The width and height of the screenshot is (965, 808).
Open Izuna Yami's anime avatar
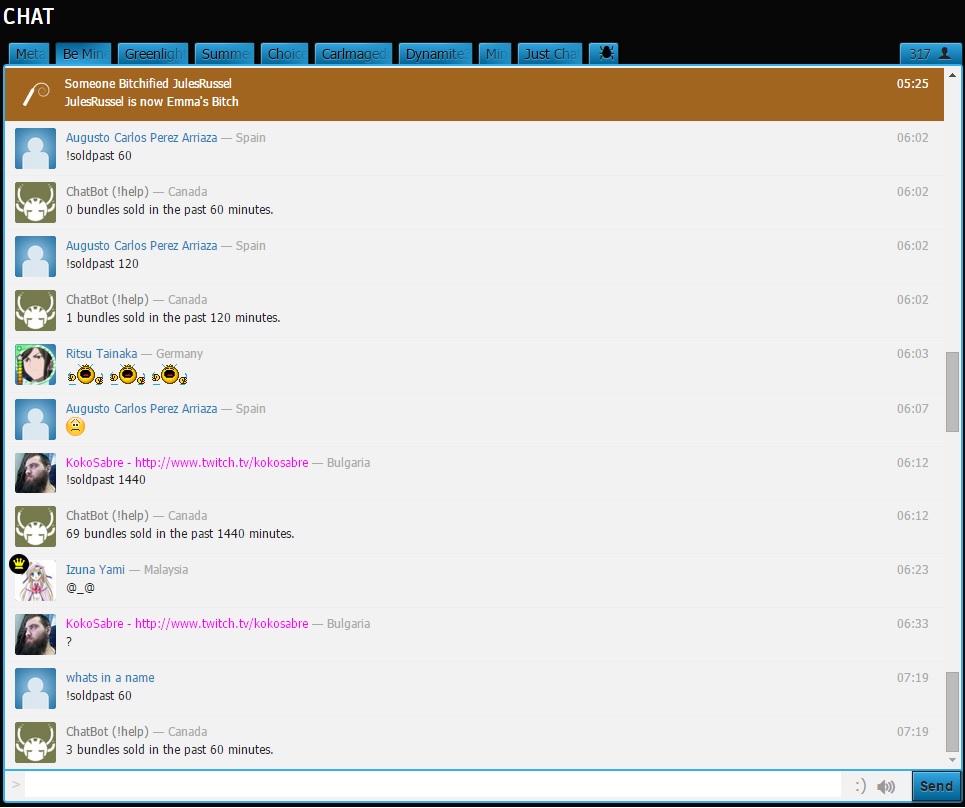coord(37,581)
